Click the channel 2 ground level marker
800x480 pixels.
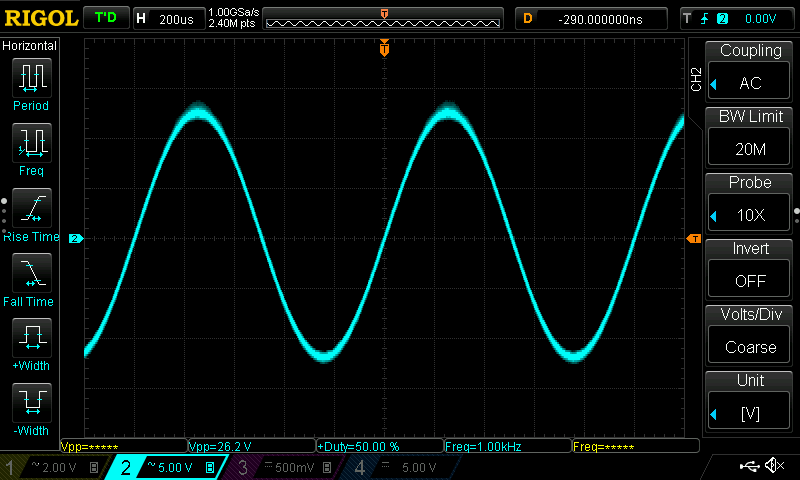76,238
